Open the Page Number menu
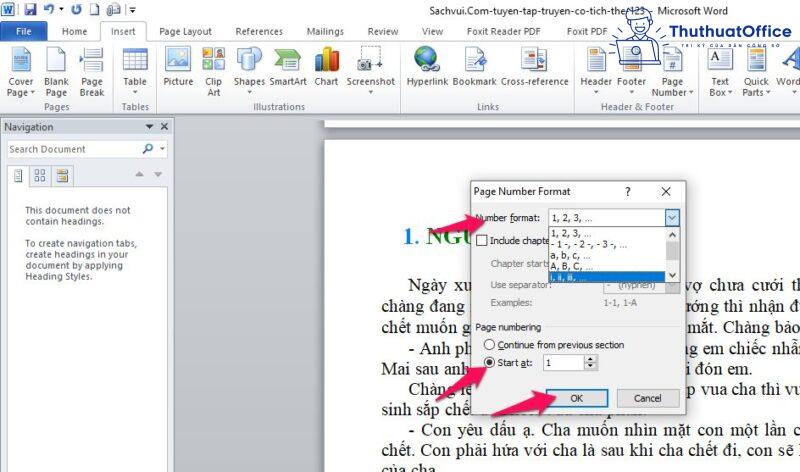Image resolution: width=800 pixels, height=472 pixels. [672, 71]
